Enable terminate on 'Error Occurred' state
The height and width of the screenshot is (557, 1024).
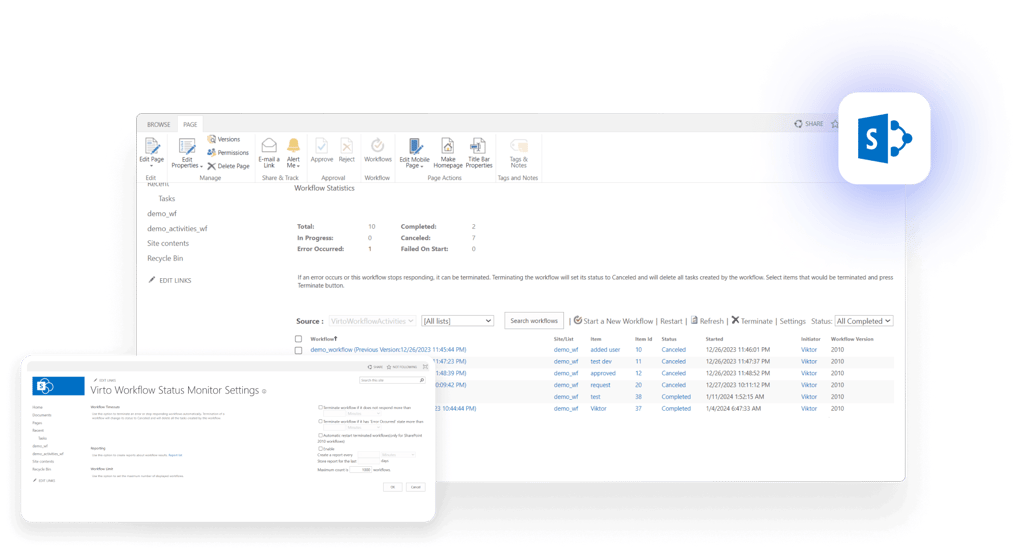(x=320, y=421)
